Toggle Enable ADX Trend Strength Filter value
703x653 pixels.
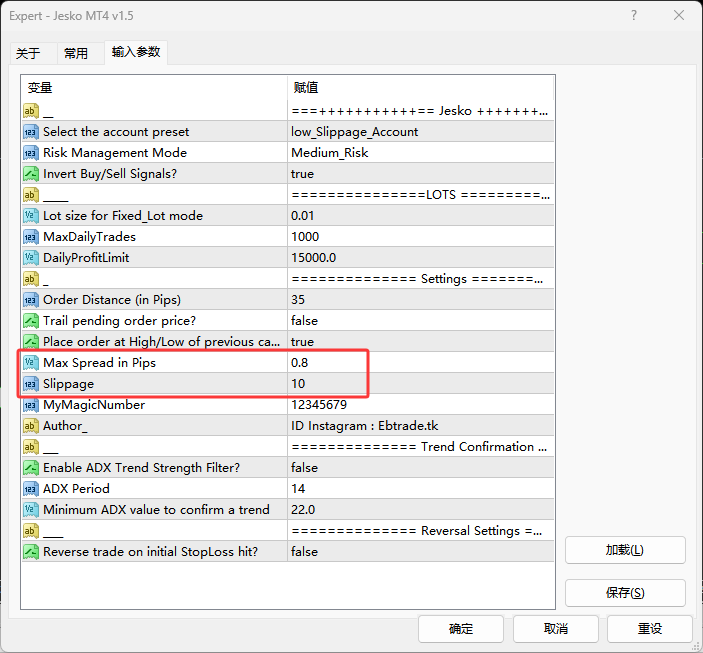(x=418, y=468)
